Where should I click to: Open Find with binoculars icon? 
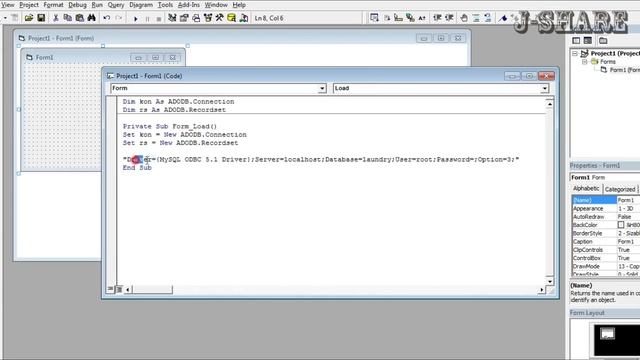(x=91, y=18)
